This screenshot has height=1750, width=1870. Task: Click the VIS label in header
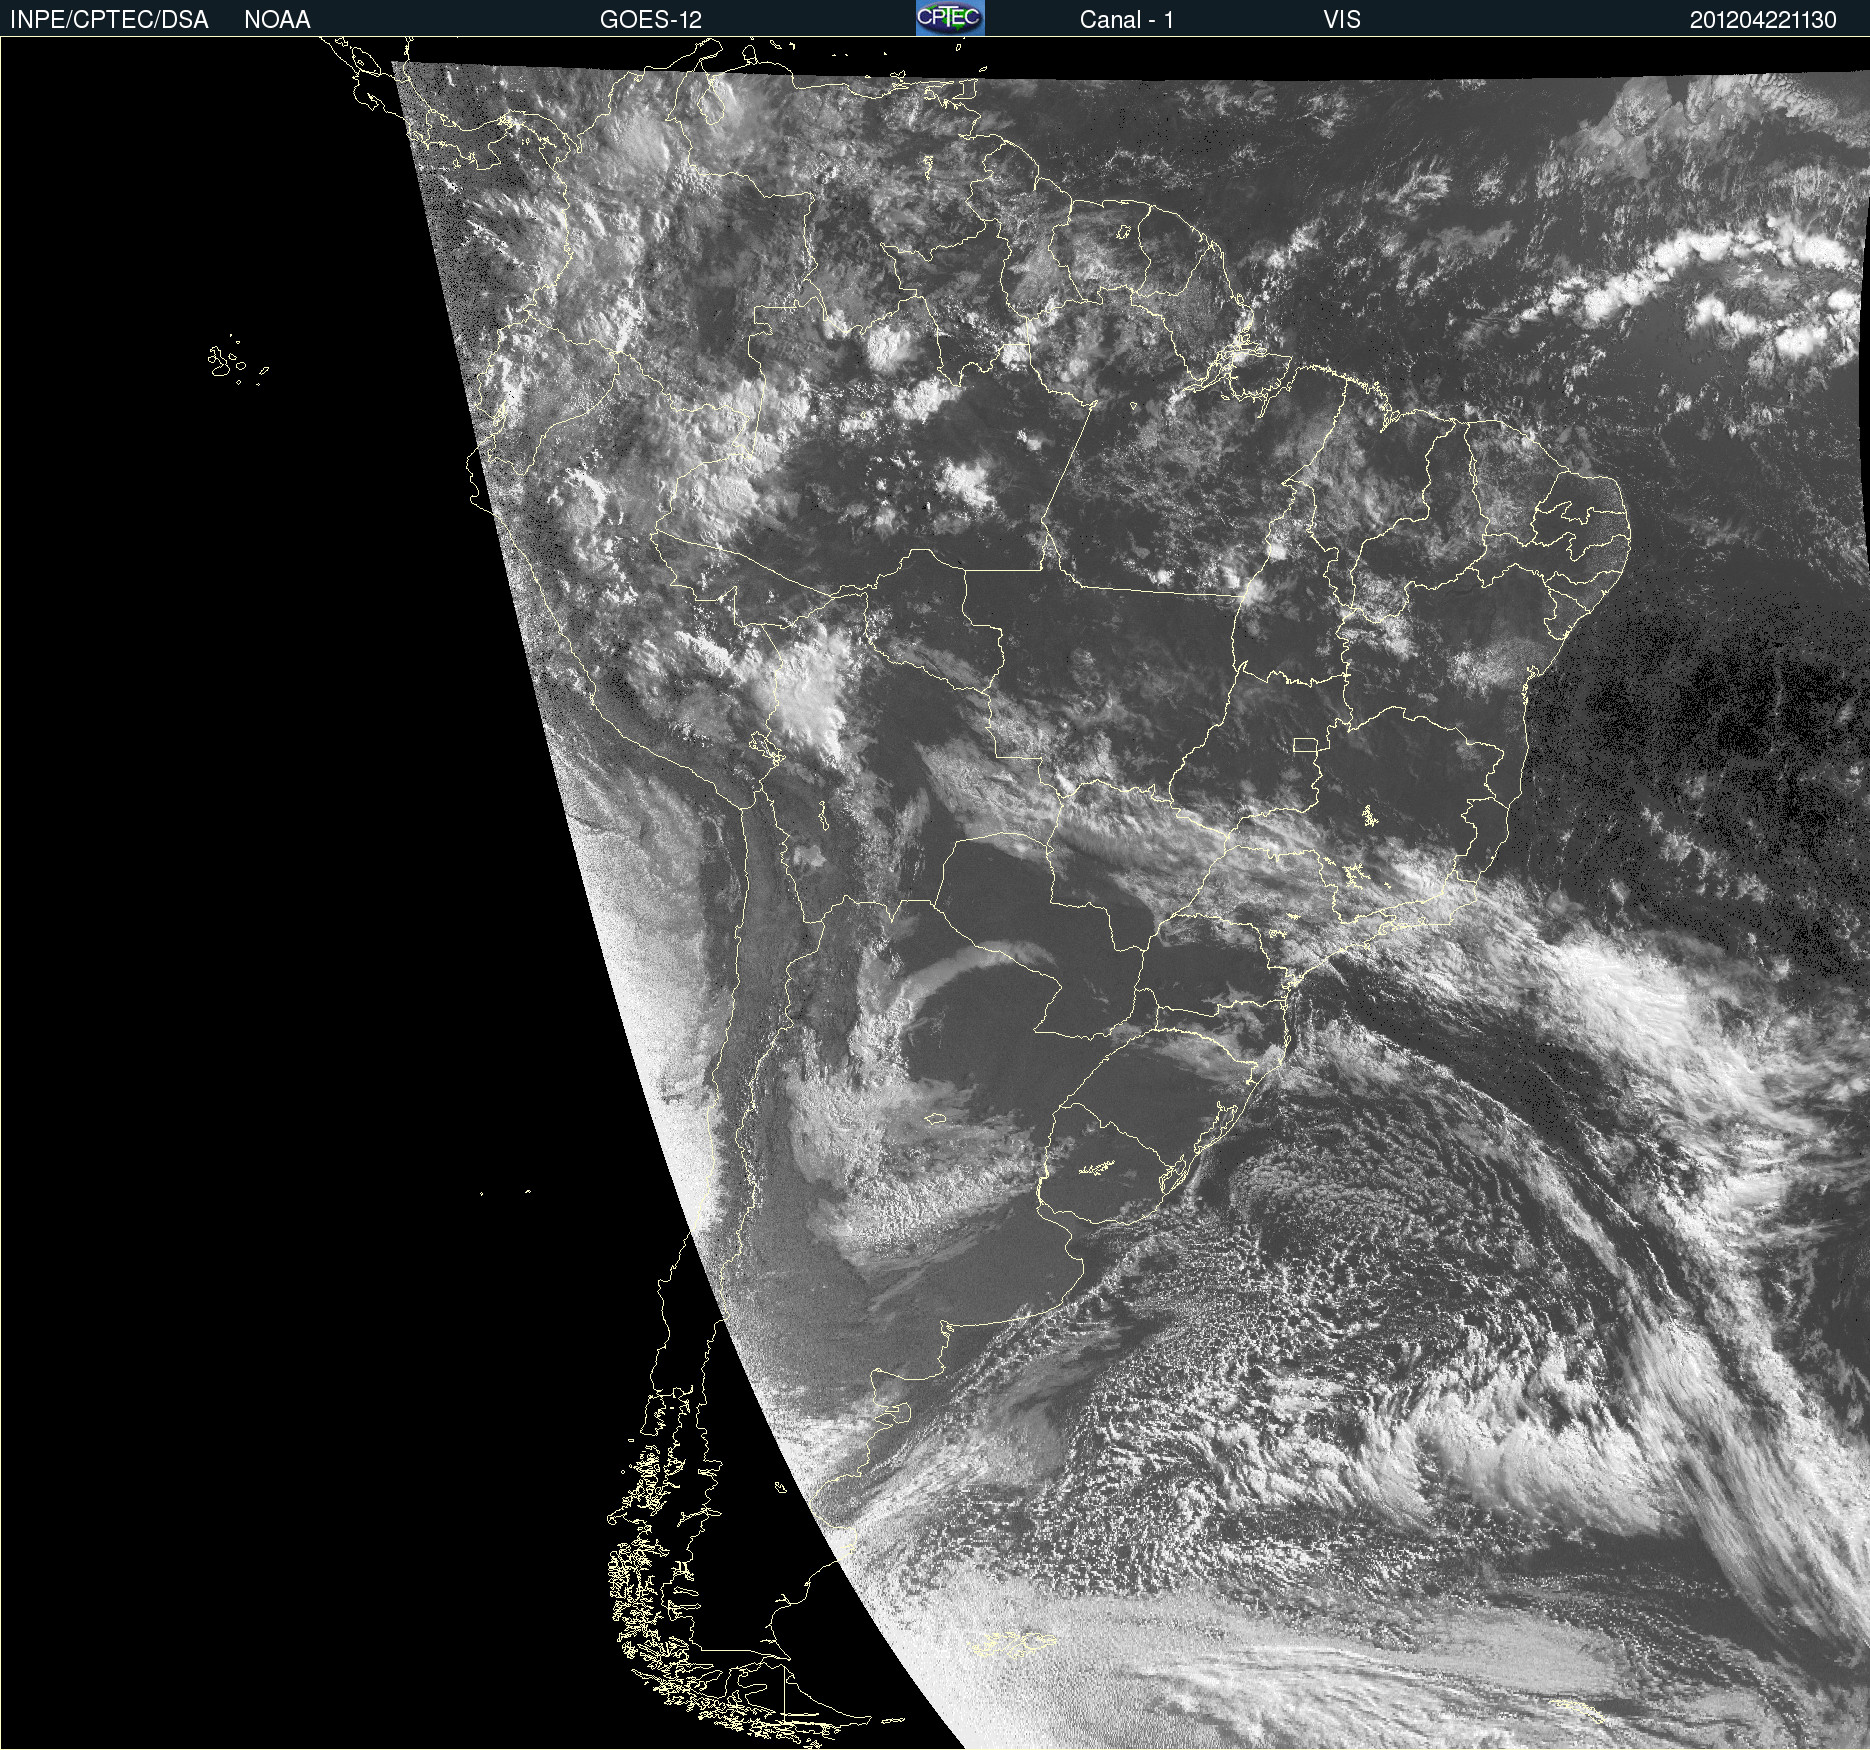(x=1342, y=20)
